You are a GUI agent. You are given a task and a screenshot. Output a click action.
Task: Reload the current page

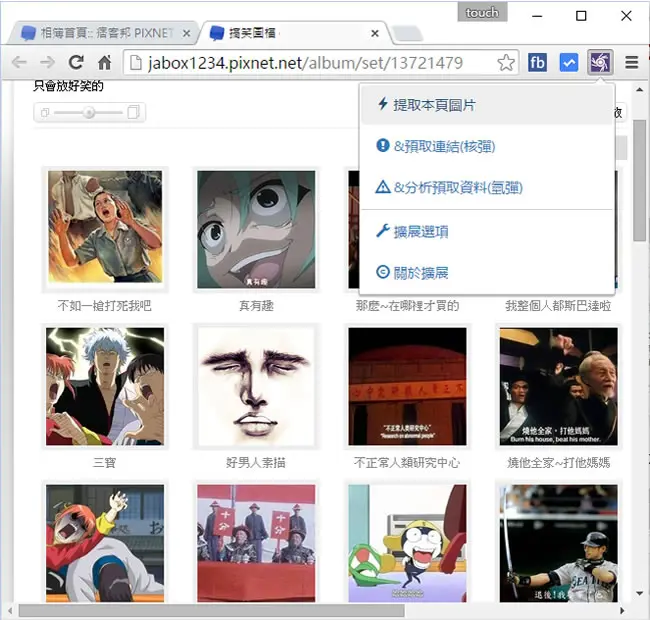pos(76,63)
